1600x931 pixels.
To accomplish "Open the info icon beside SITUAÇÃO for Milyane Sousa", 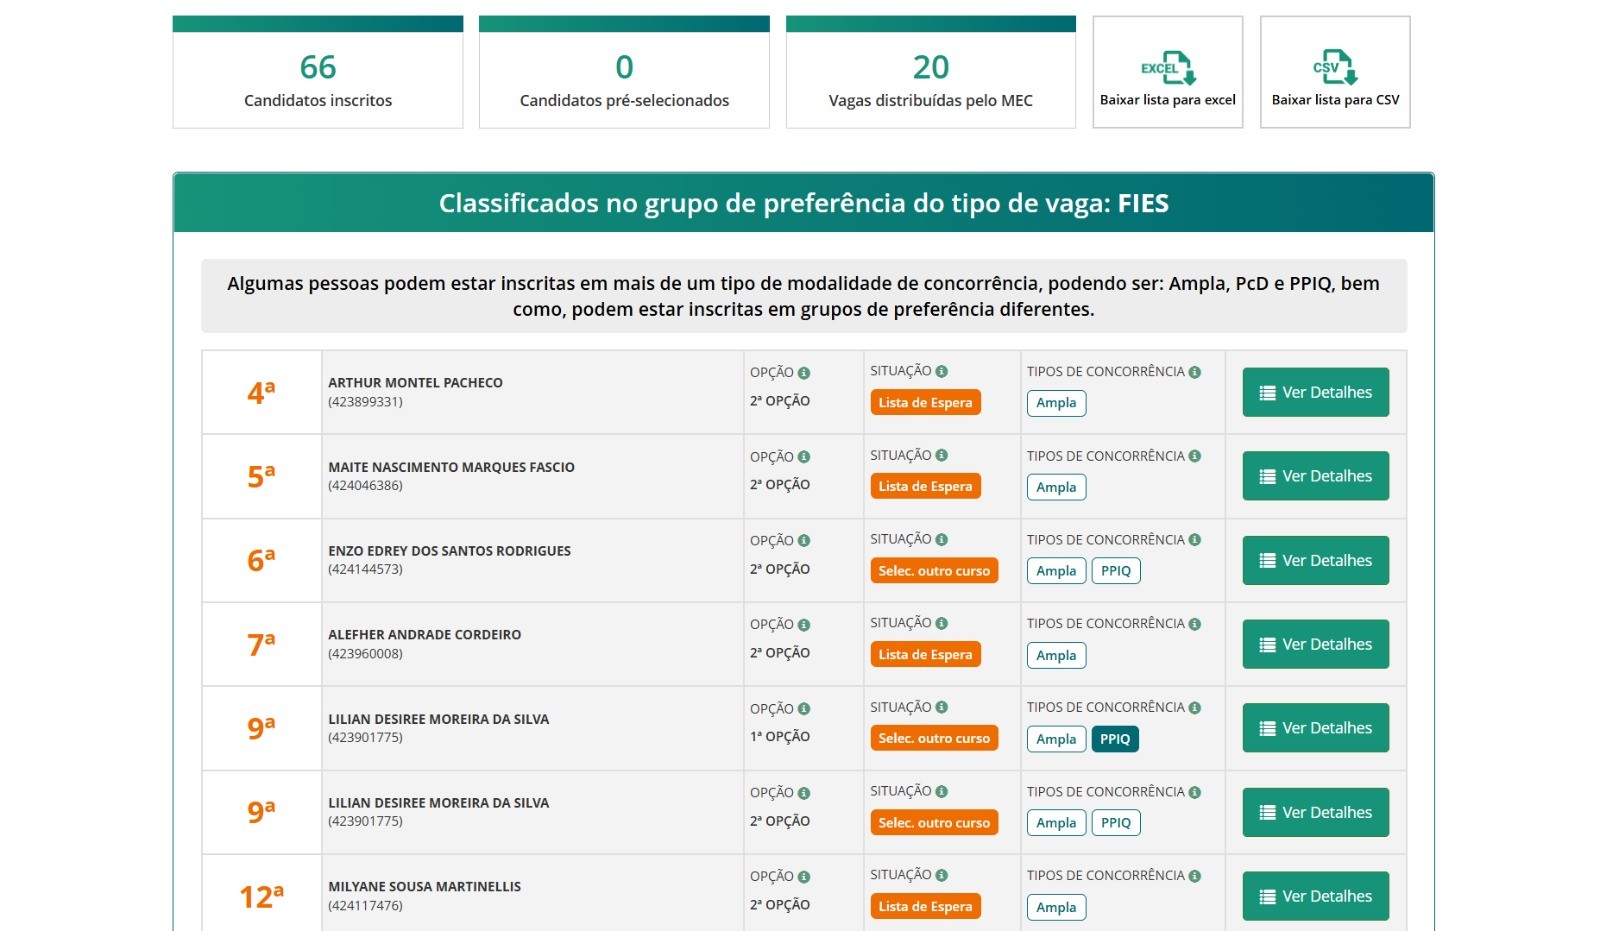I will (x=942, y=875).
